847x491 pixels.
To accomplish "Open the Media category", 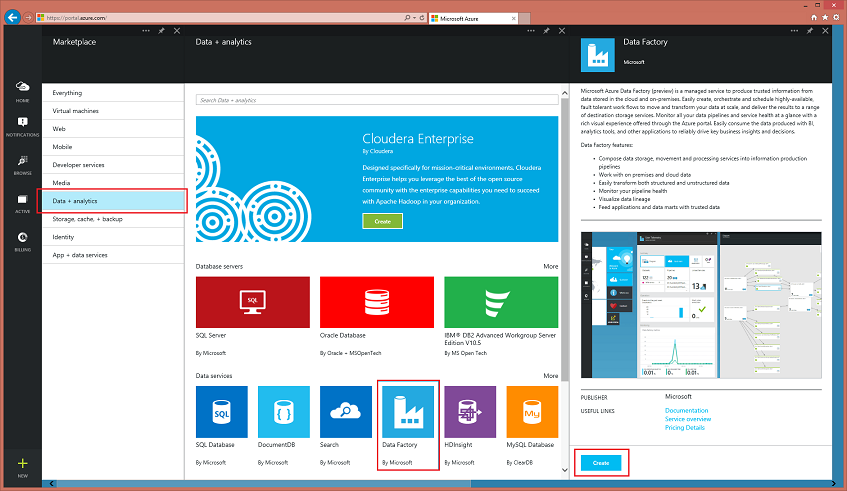I will click(x=113, y=183).
